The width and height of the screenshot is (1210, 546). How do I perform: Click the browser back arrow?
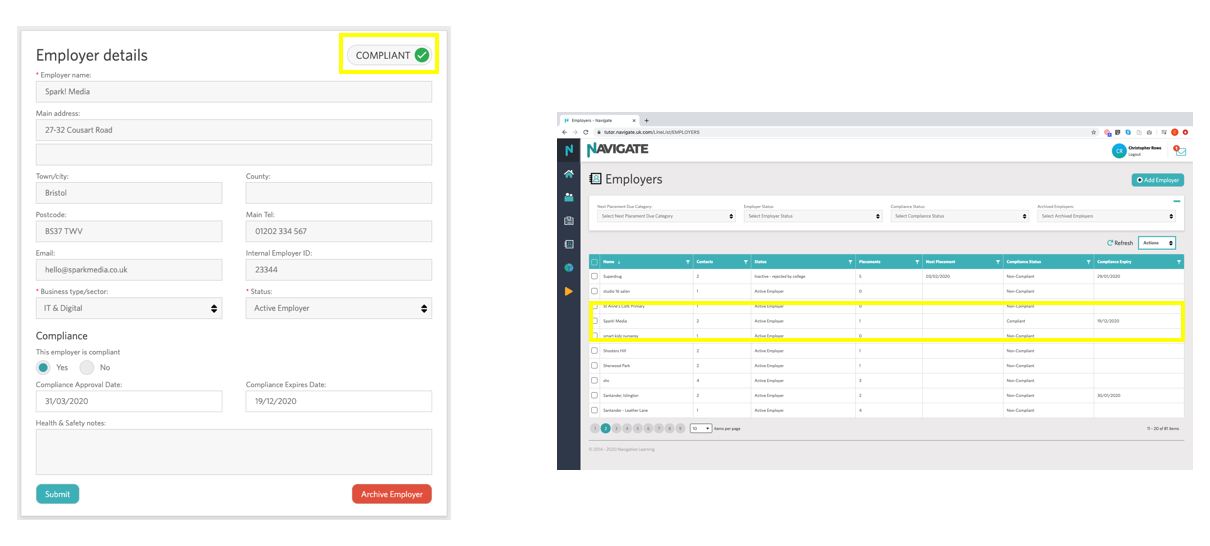click(x=564, y=132)
